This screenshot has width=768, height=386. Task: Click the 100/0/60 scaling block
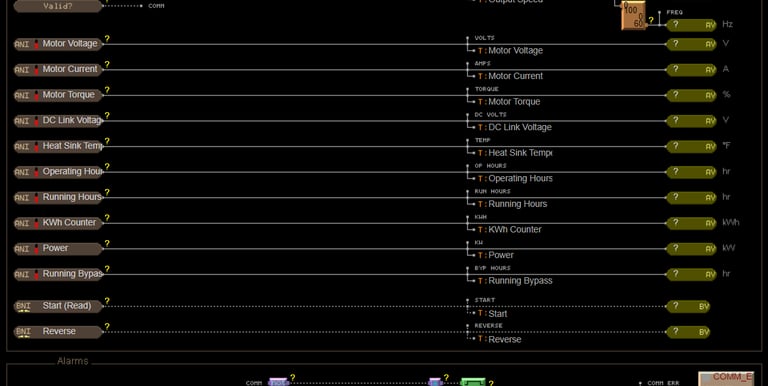click(x=633, y=16)
